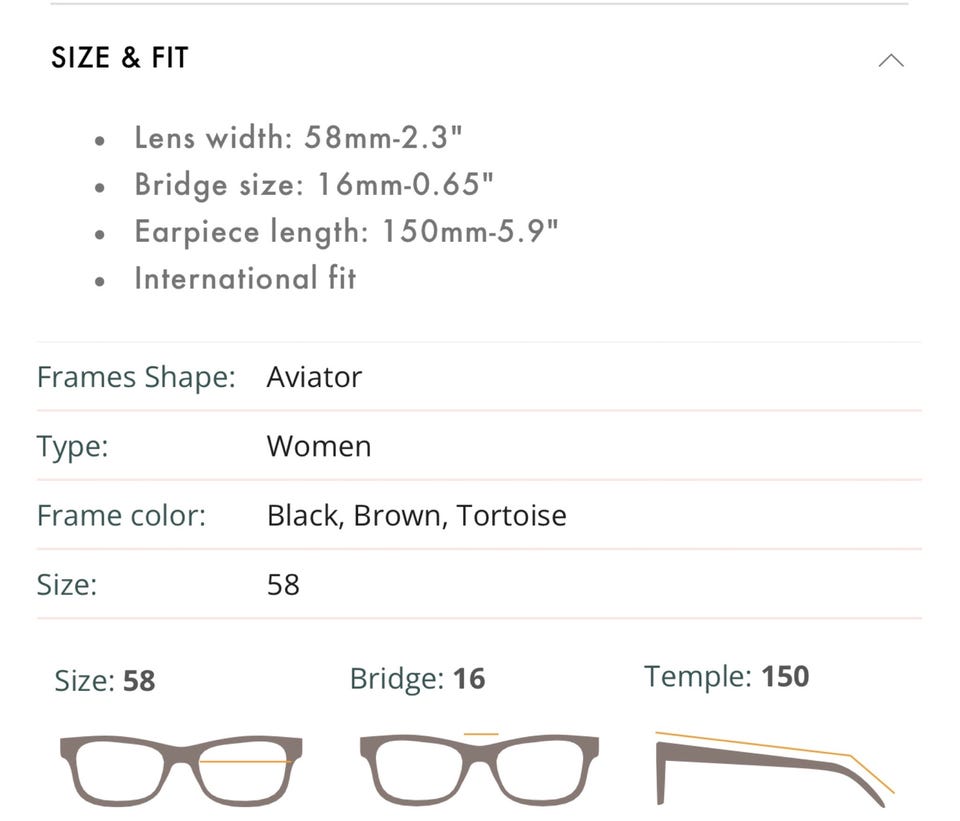
Task: Click the Frames Shape row label
Action: tap(136, 377)
